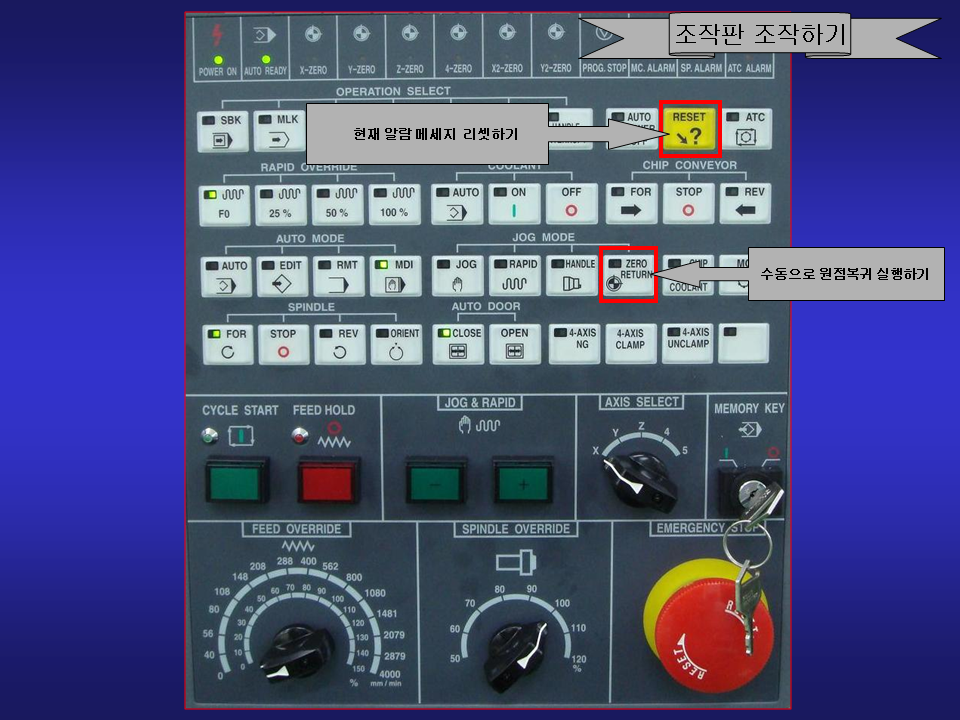Click the feed hold red indicator lamp

[x=299, y=435]
